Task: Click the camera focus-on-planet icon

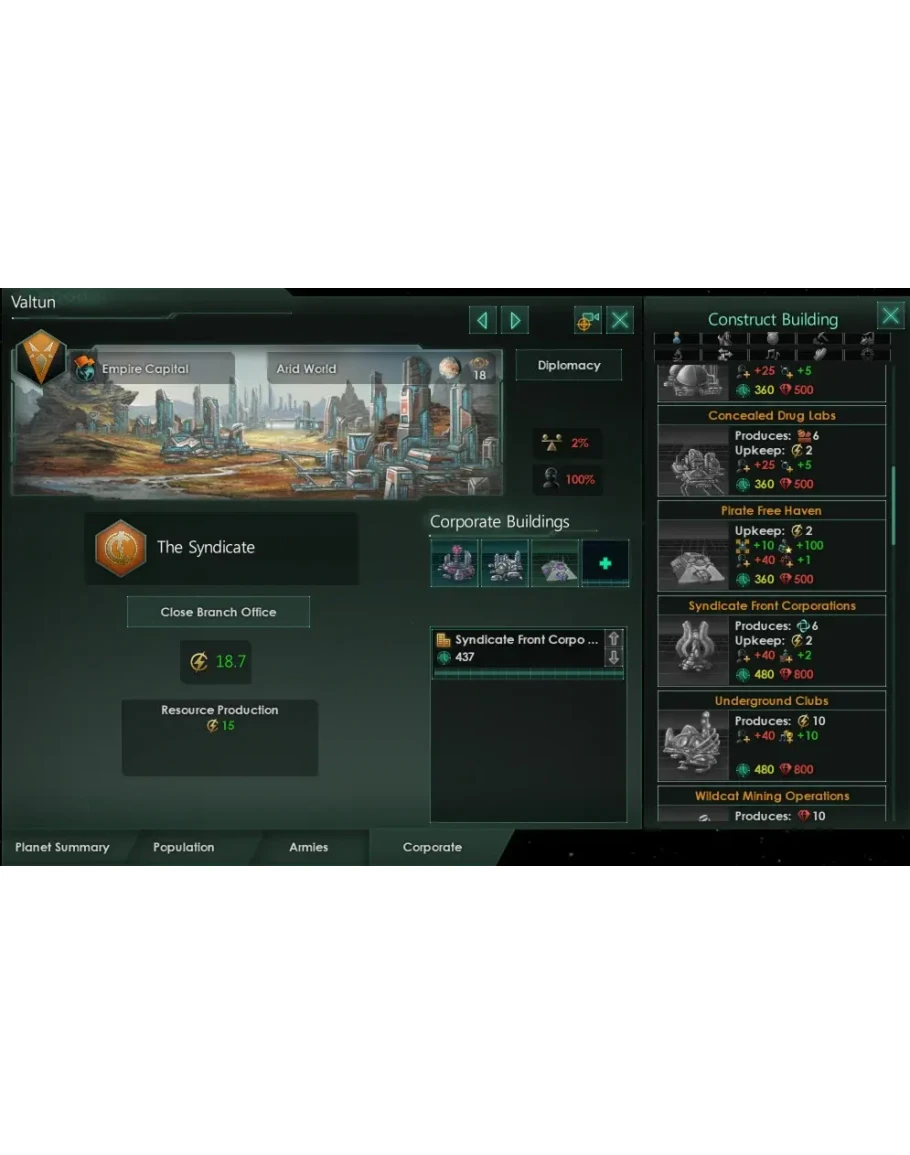Action: pos(587,320)
